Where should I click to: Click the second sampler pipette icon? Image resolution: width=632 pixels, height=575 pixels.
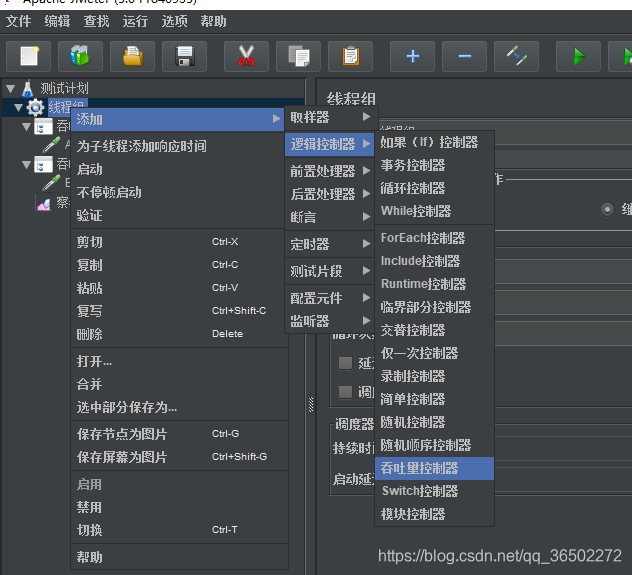(x=52, y=183)
